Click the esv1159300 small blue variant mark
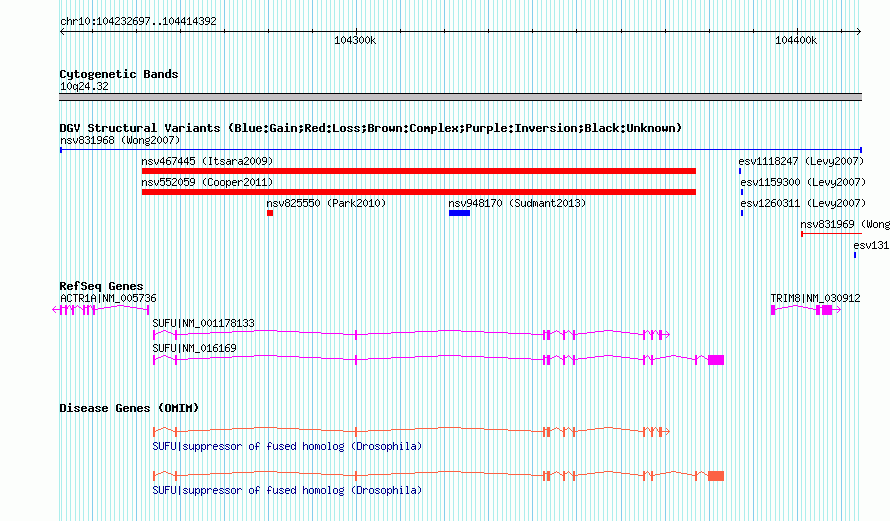The height and width of the screenshot is (521, 890). (742, 192)
